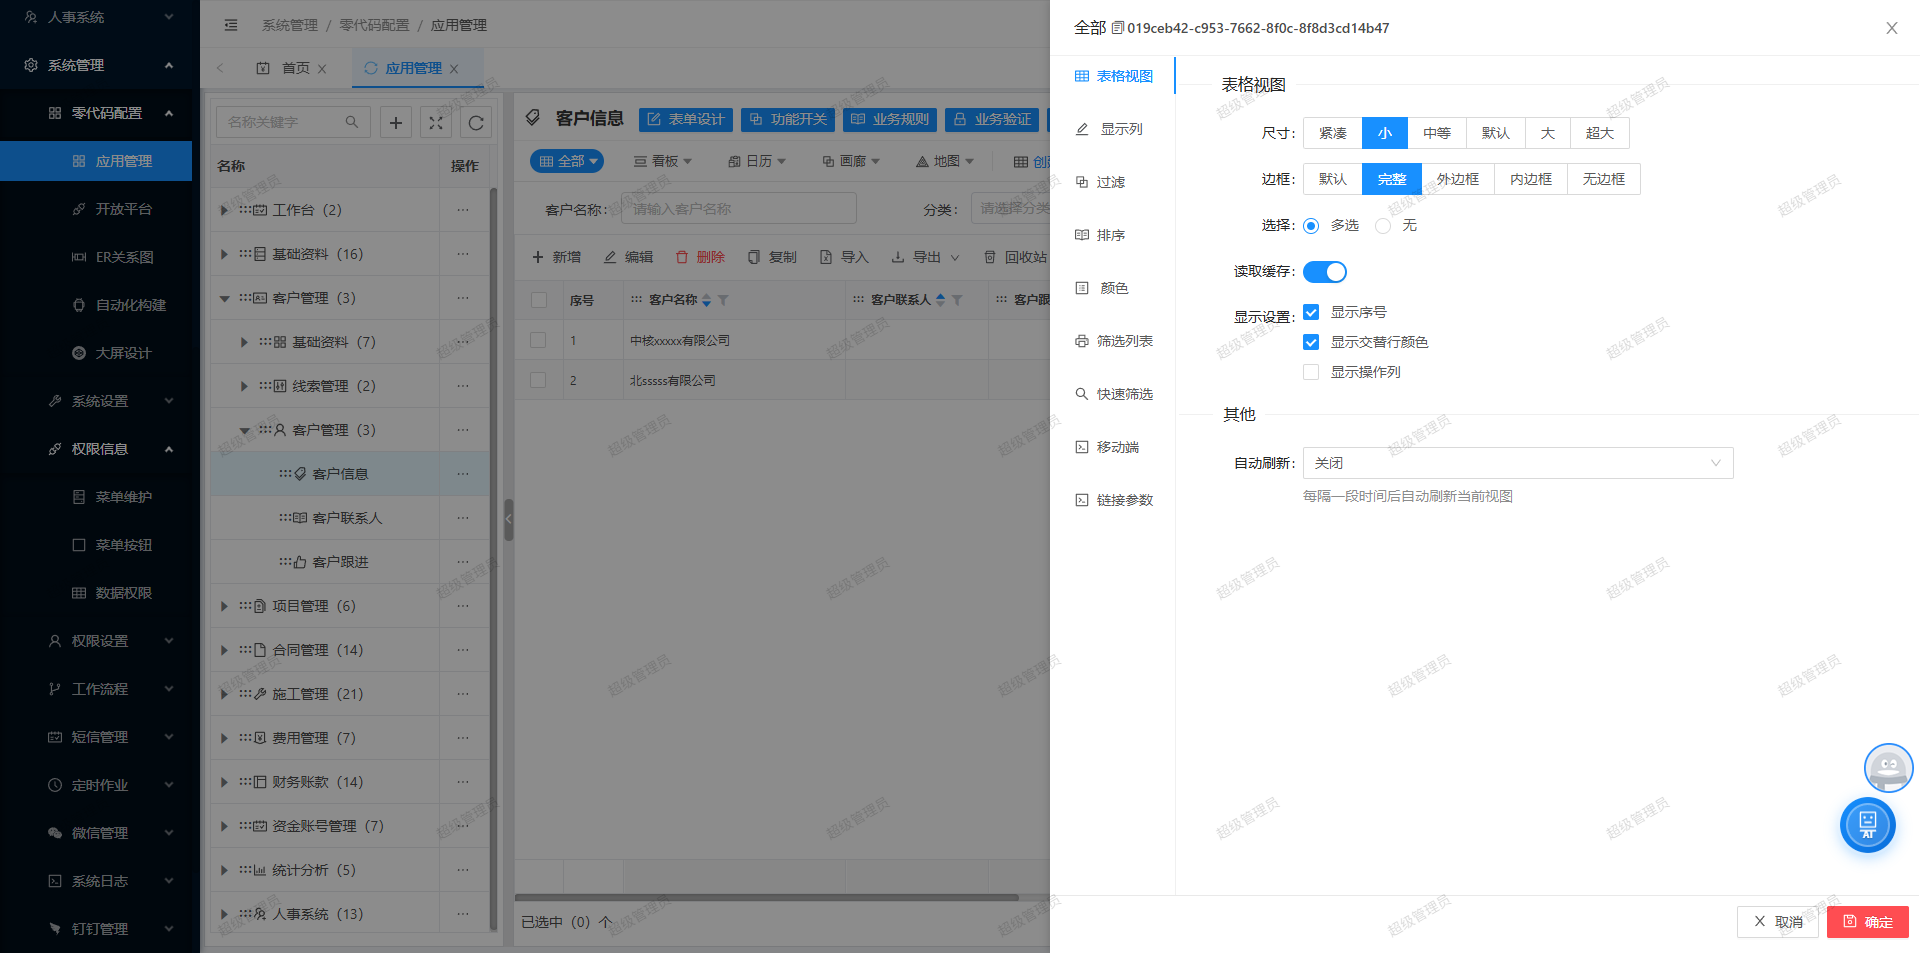Open 开放平台 in the sidebar
The height and width of the screenshot is (953, 1920).
96,209
